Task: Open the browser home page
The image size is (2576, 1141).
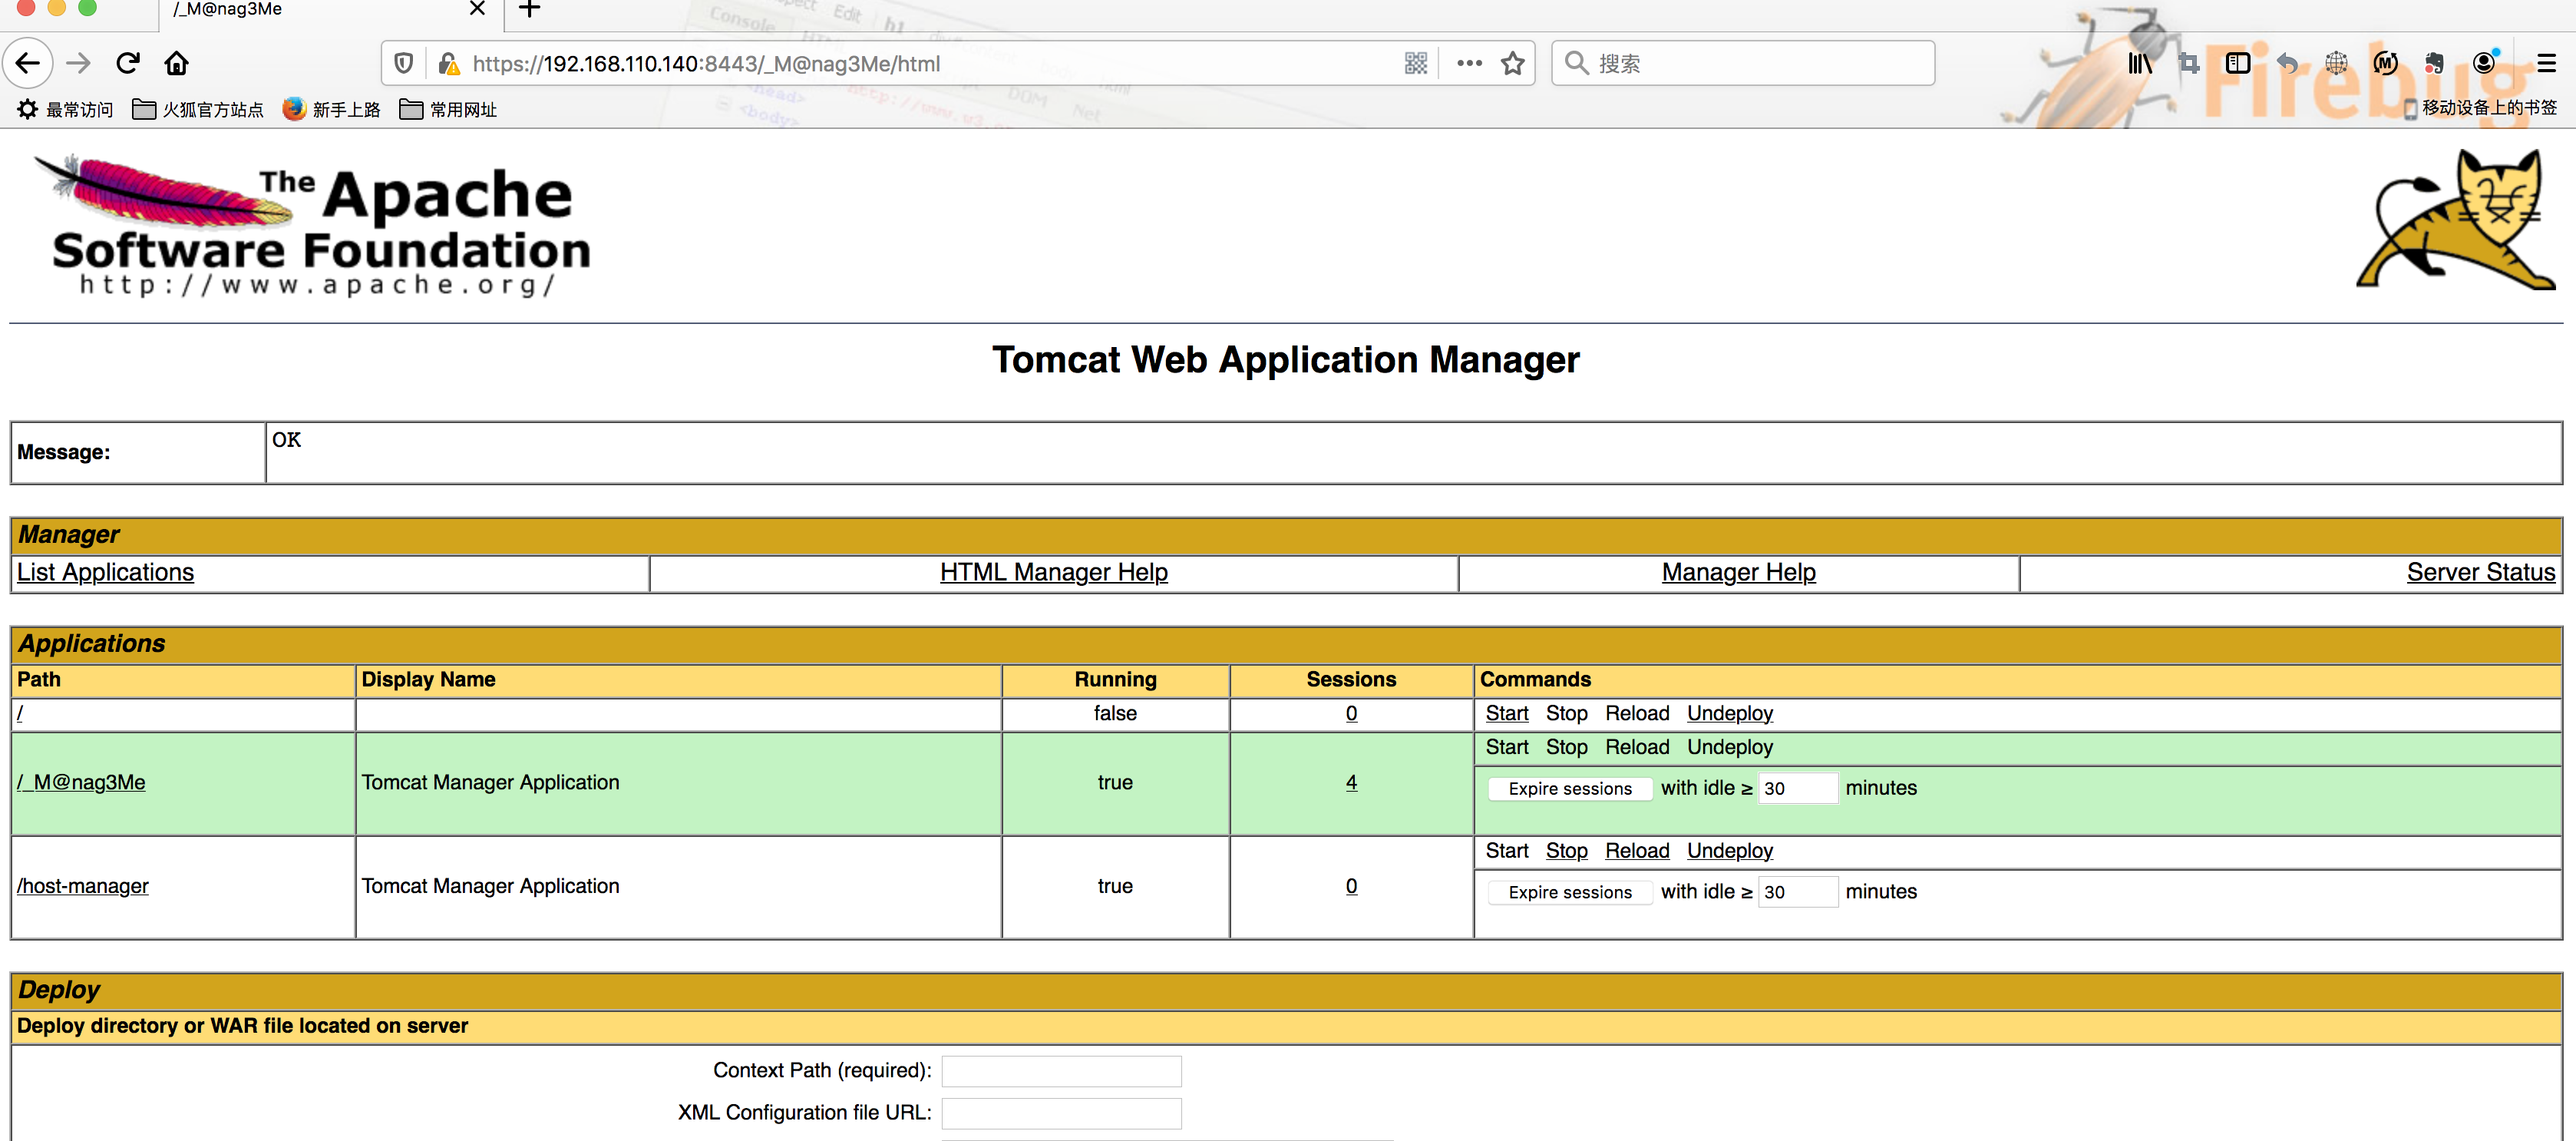Action: tap(177, 64)
